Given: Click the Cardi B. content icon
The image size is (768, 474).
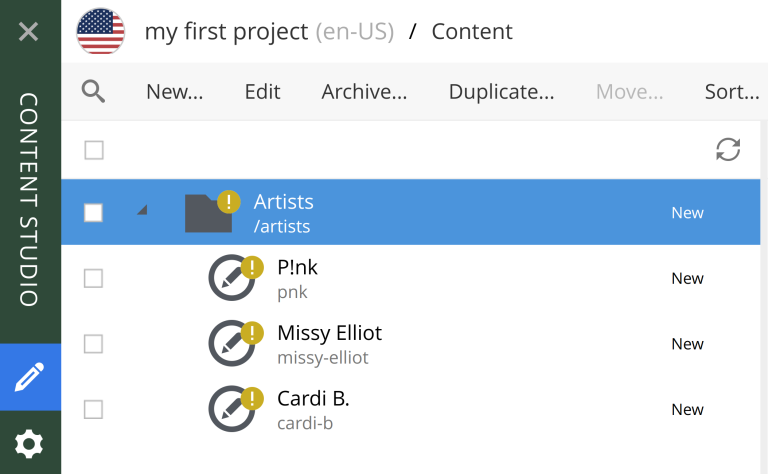Looking at the screenshot, I should click(232, 409).
